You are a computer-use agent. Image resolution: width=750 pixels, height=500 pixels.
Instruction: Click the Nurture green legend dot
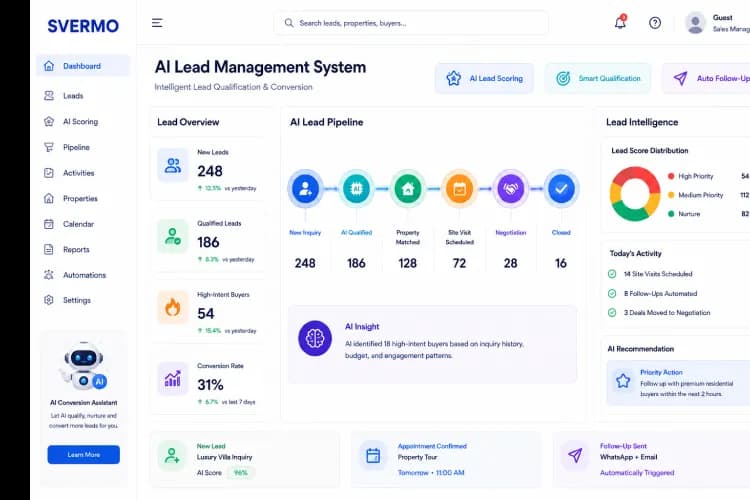click(671, 214)
